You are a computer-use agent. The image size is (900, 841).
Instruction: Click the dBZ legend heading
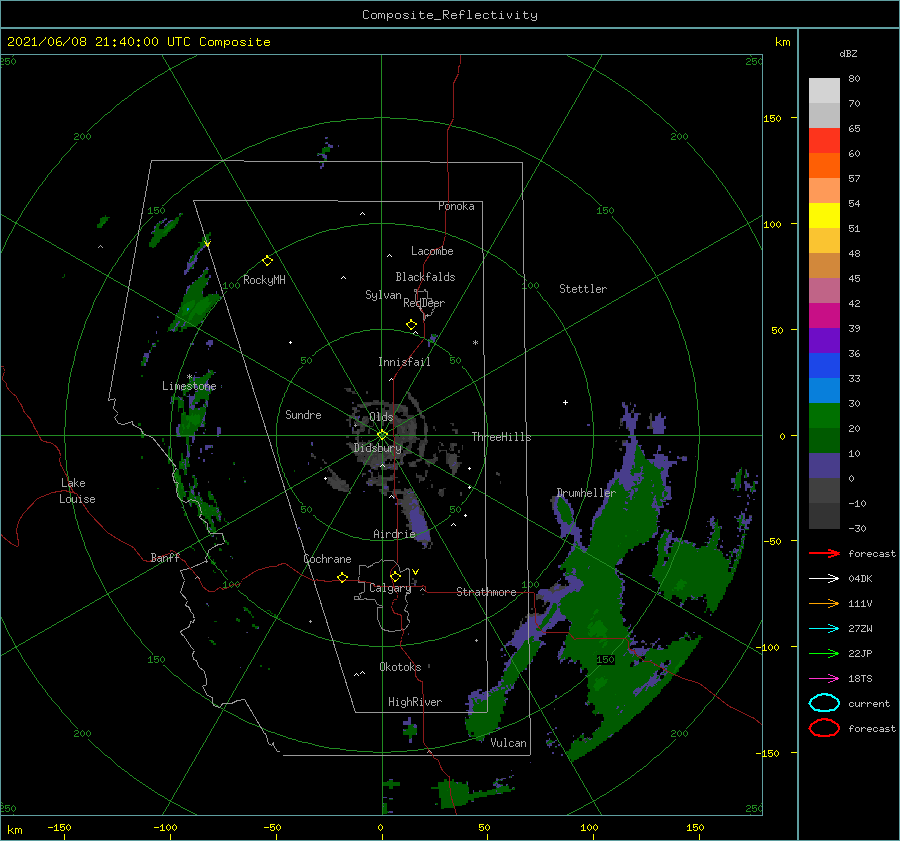[x=848, y=53]
